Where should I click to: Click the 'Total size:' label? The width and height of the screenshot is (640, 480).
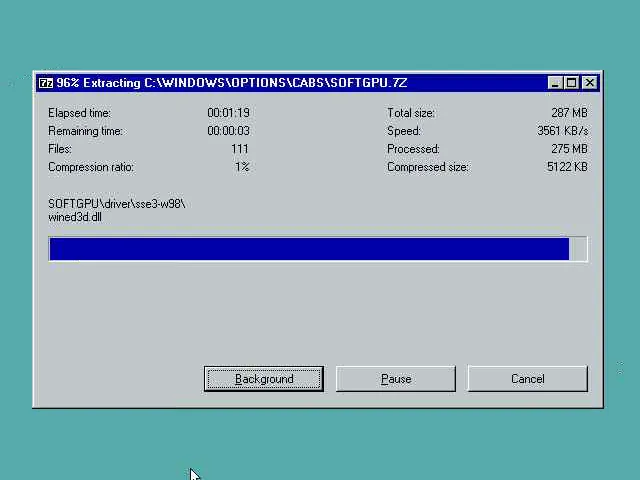411,113
